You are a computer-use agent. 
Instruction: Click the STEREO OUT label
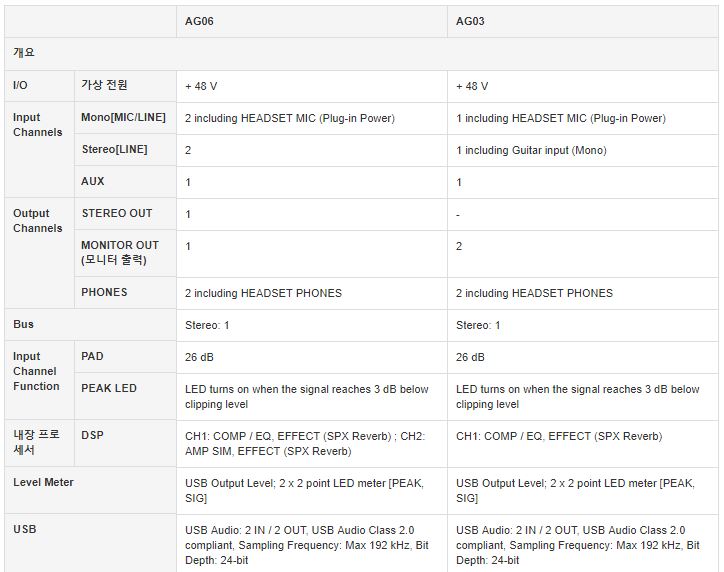pos(117,213)
